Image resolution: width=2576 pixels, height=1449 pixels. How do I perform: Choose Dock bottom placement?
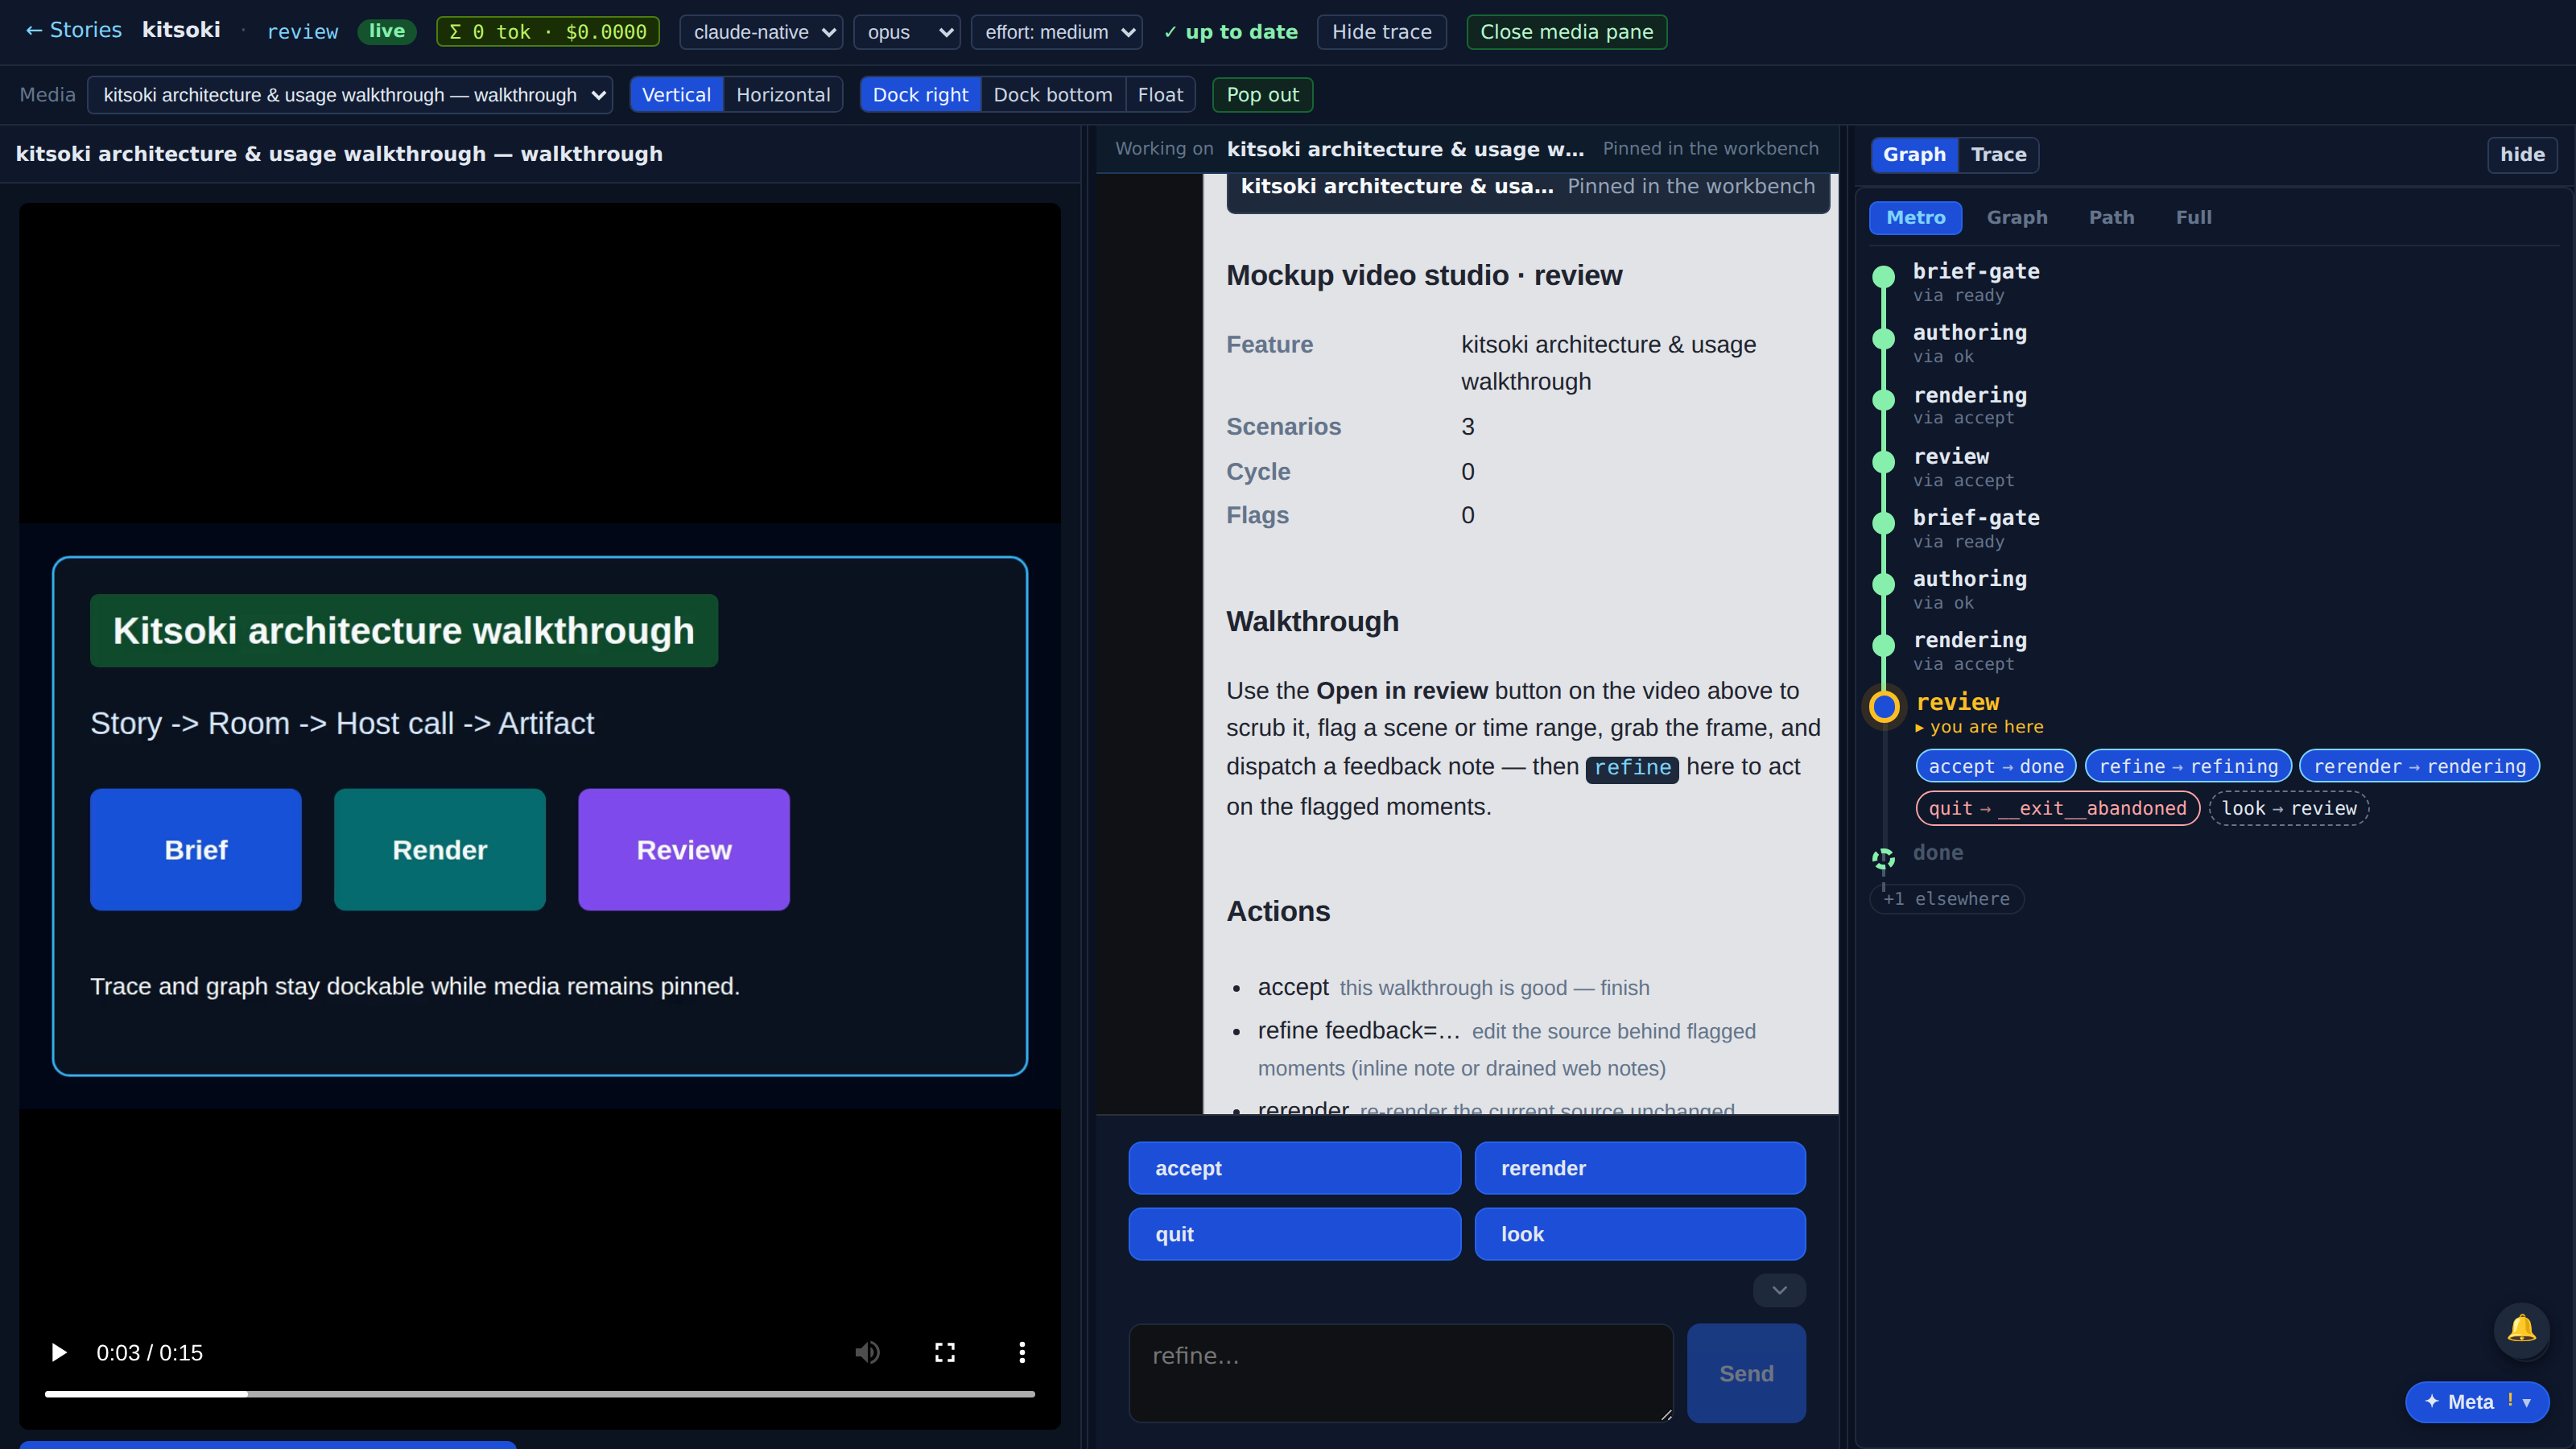click(1052, 95)
